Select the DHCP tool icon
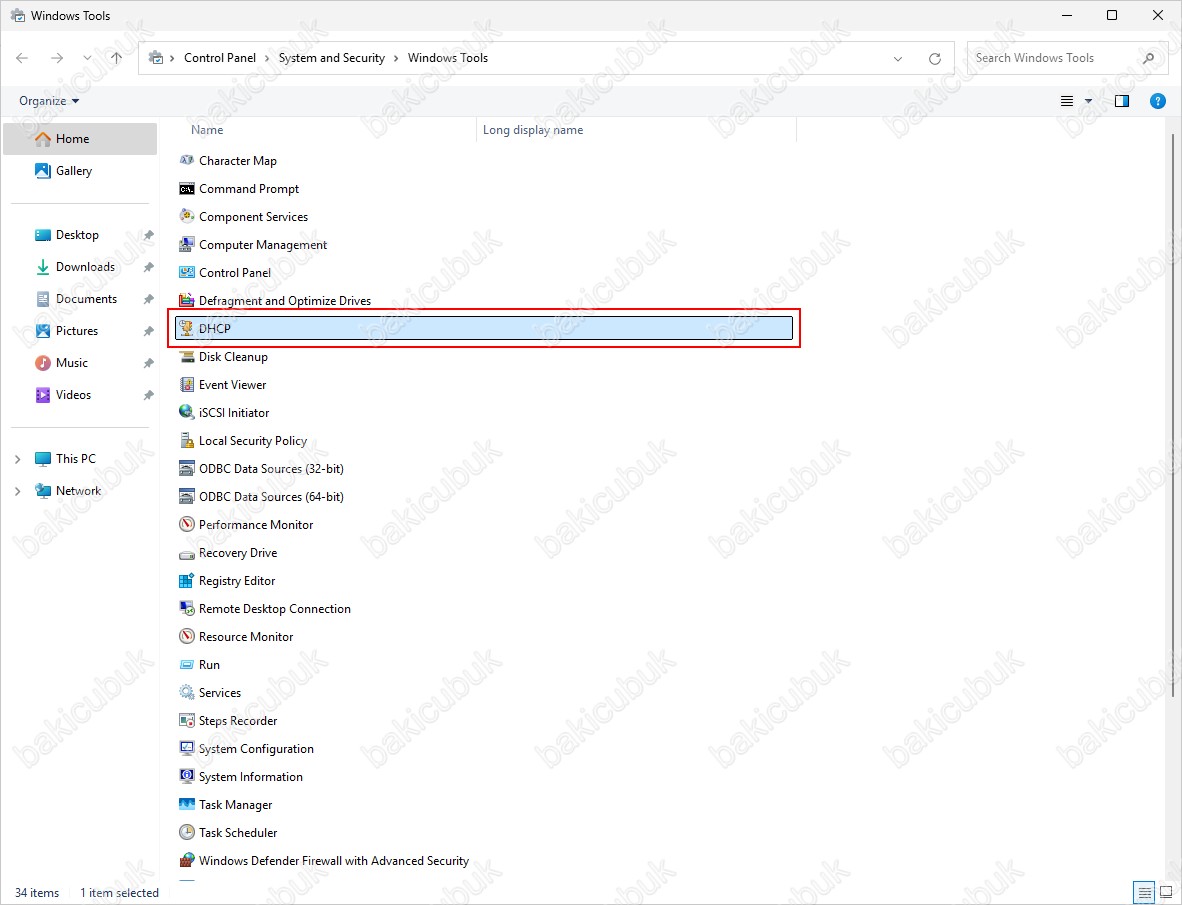The image size is (1182, 905). (186, 328)
